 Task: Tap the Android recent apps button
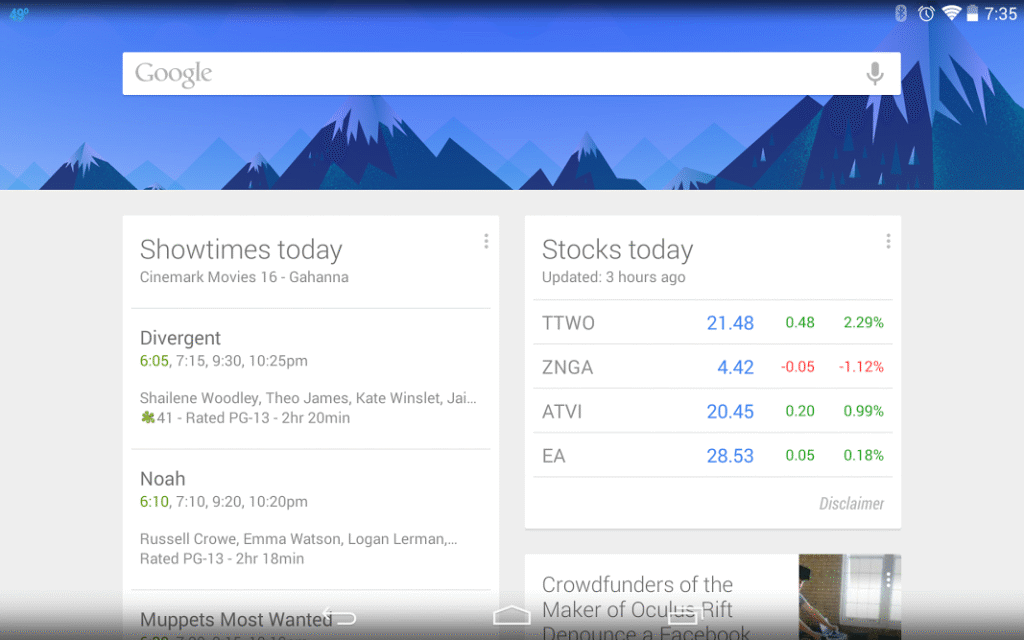click(x=683, y=616)
